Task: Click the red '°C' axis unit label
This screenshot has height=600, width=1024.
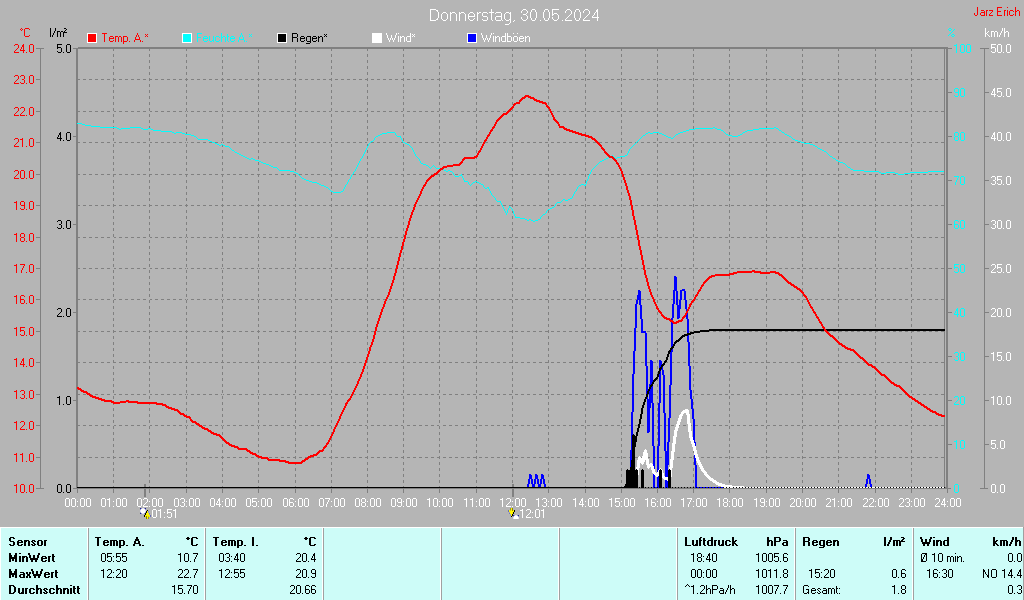Action: [25, 33]
